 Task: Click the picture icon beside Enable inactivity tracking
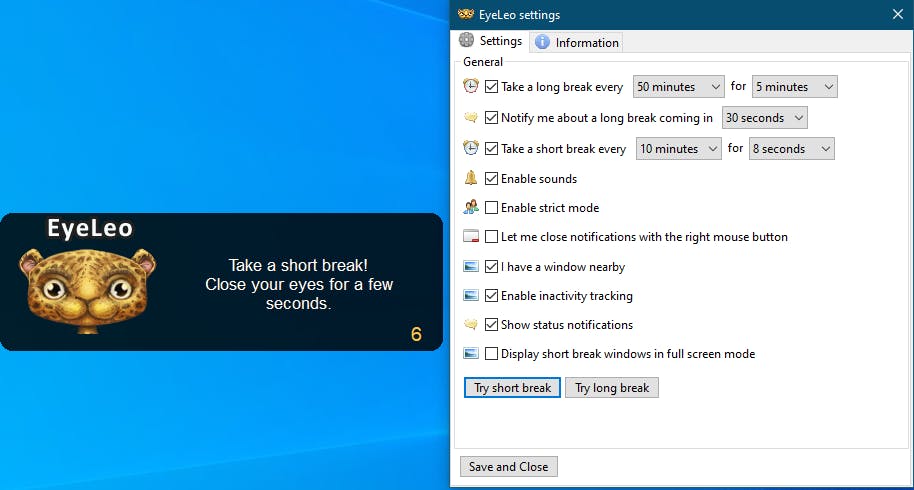pyautogui.click(x=471, y=295)
